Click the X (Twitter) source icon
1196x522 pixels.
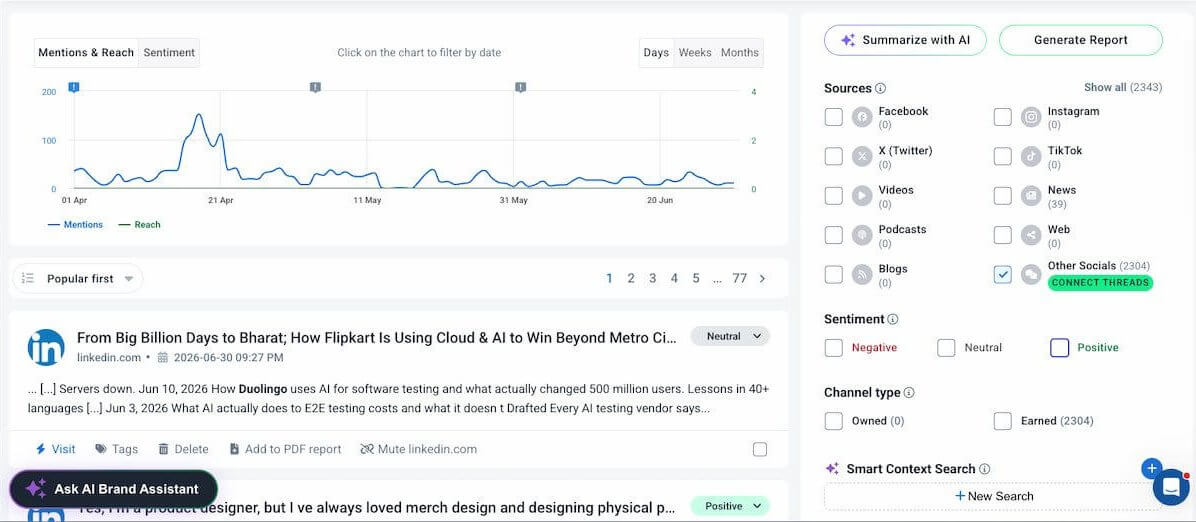(x=862, y=156)
